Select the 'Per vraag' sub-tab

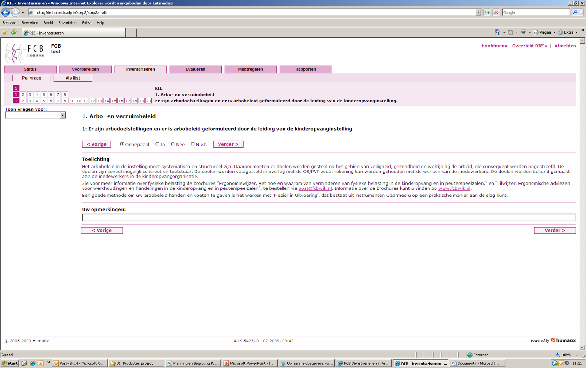pos(31,78)
